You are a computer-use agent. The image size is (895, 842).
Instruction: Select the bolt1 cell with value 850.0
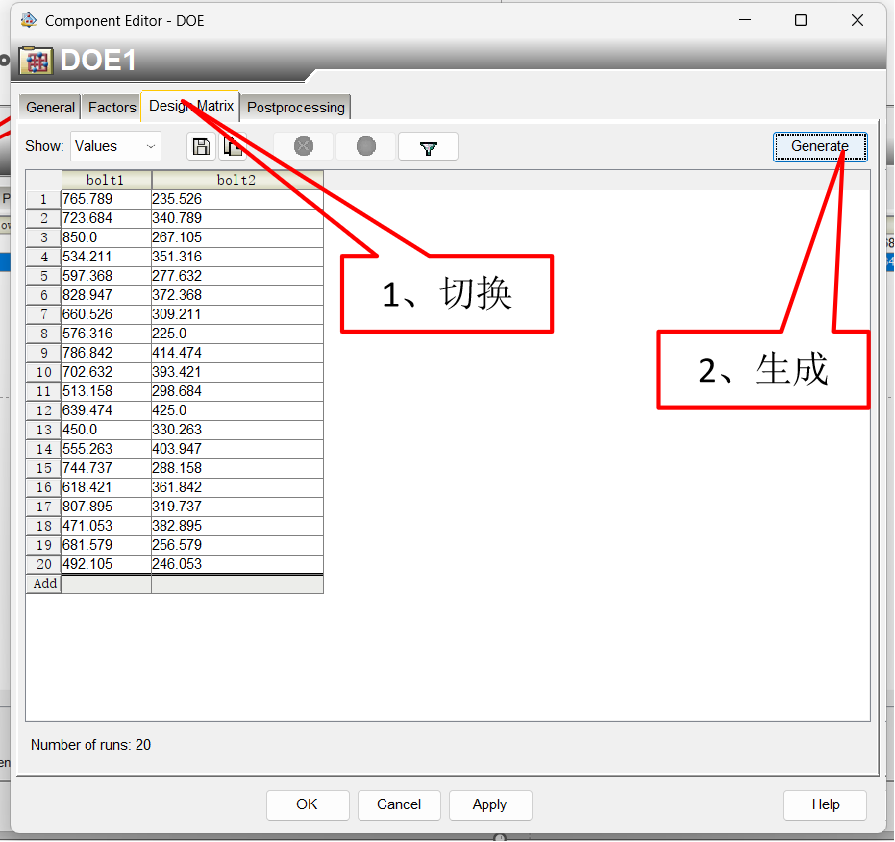tap(106, 237)
